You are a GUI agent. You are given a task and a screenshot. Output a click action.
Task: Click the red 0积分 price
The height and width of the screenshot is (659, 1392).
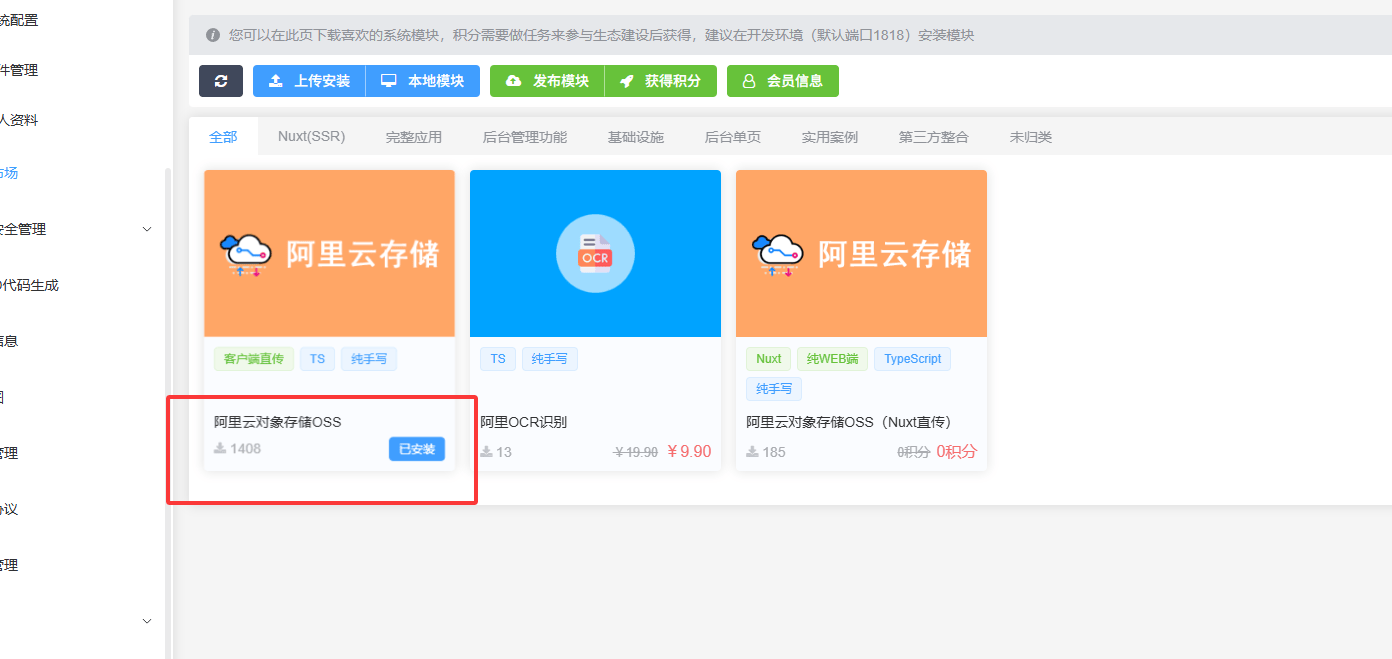tap(956, 452)
